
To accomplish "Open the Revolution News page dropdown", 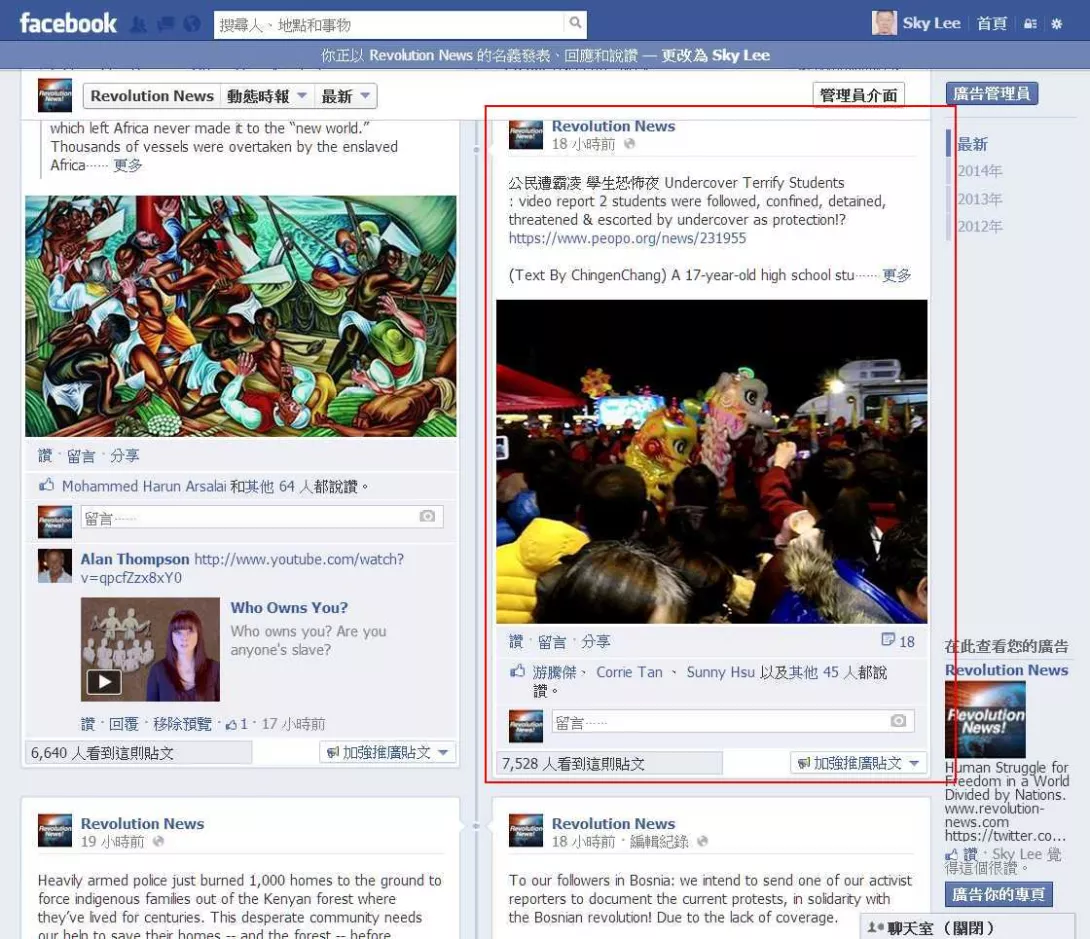I will [152, 96].
